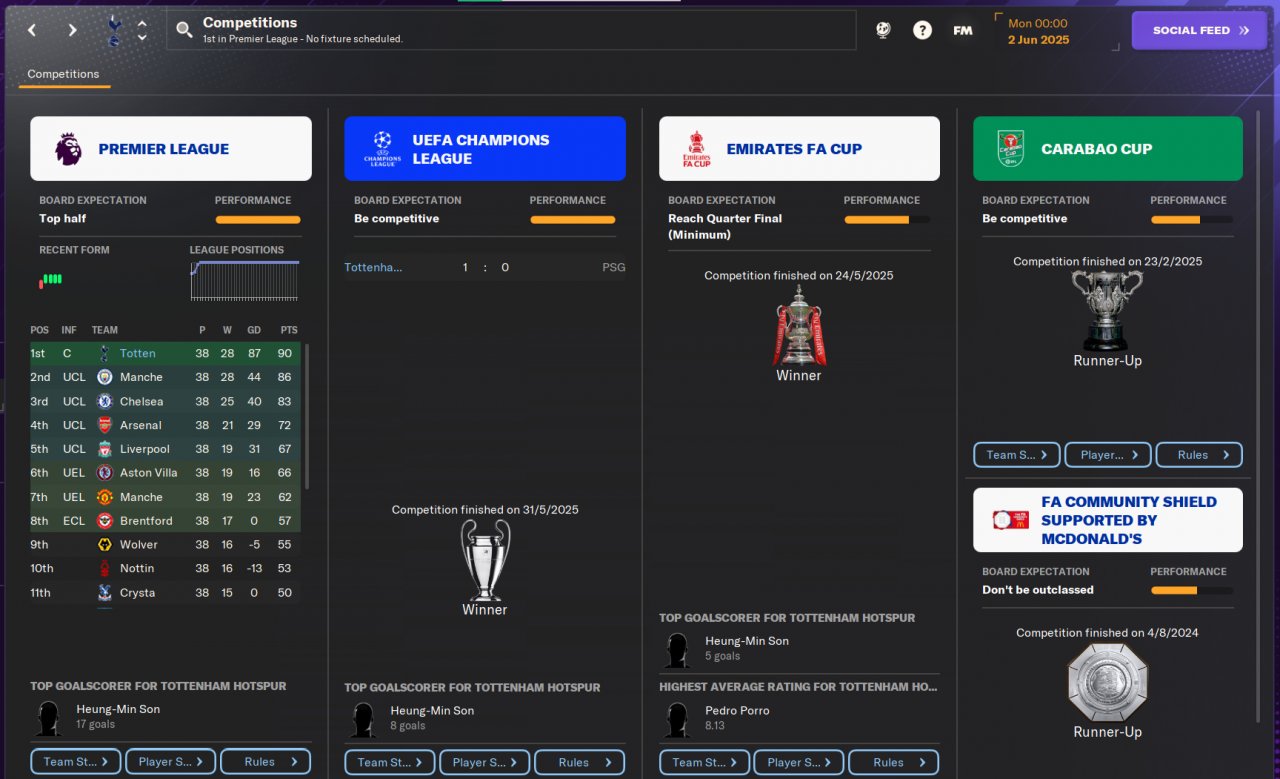This screenshot has height=779, width=1280.
Task: Open Premier League Team Stats button
Action: click(x=76, y=762)
